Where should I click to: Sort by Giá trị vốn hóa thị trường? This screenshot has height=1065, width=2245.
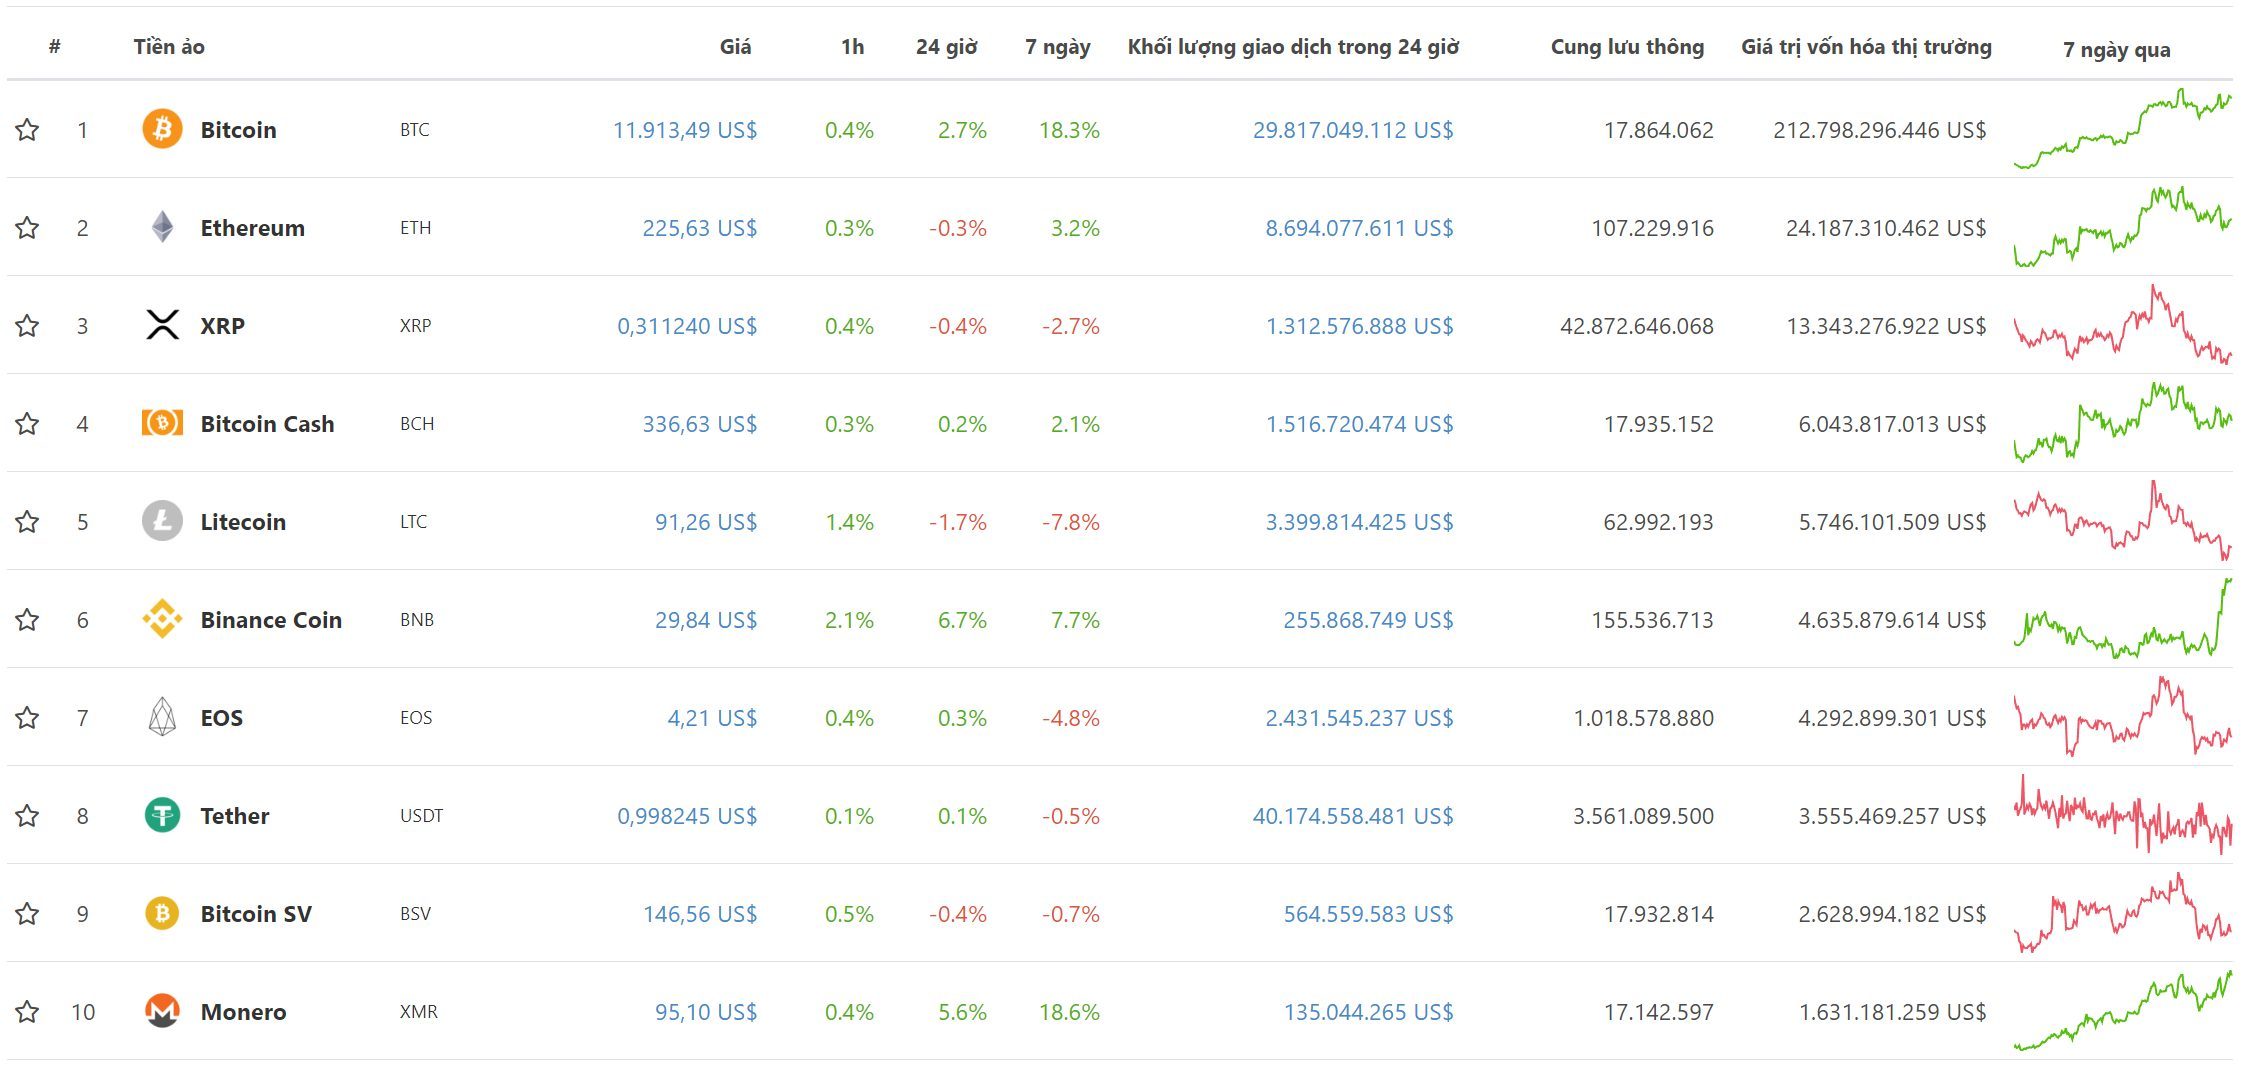1866,47
